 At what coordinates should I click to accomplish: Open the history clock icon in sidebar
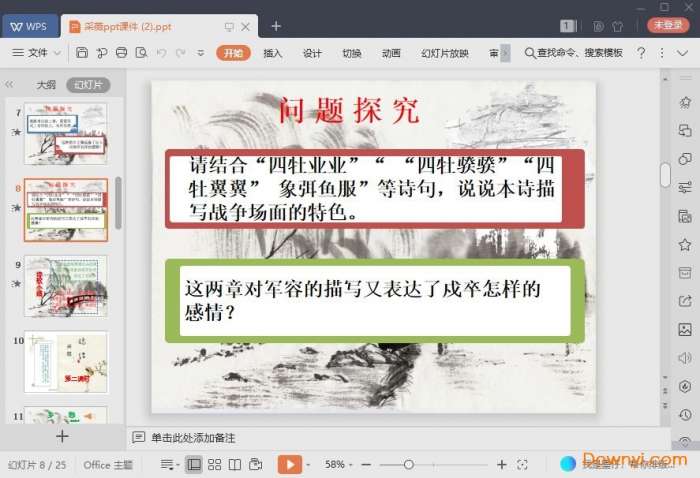(685, 415)
